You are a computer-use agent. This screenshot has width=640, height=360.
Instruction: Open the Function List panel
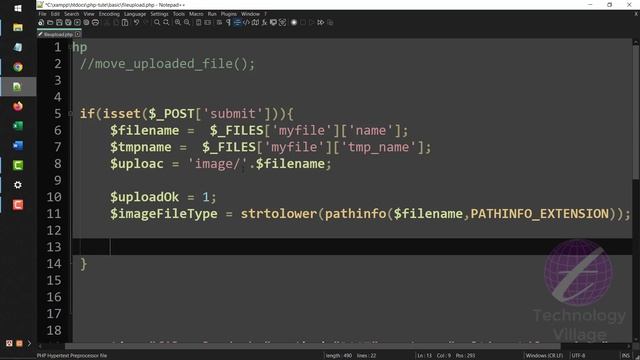(x=264, y=22)
